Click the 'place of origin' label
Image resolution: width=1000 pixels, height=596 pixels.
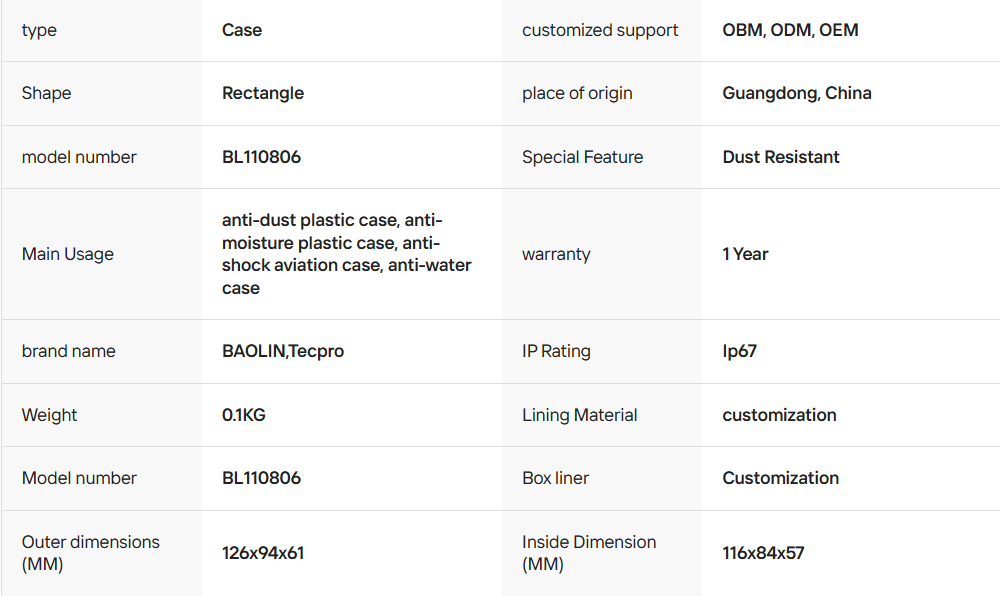577,93
